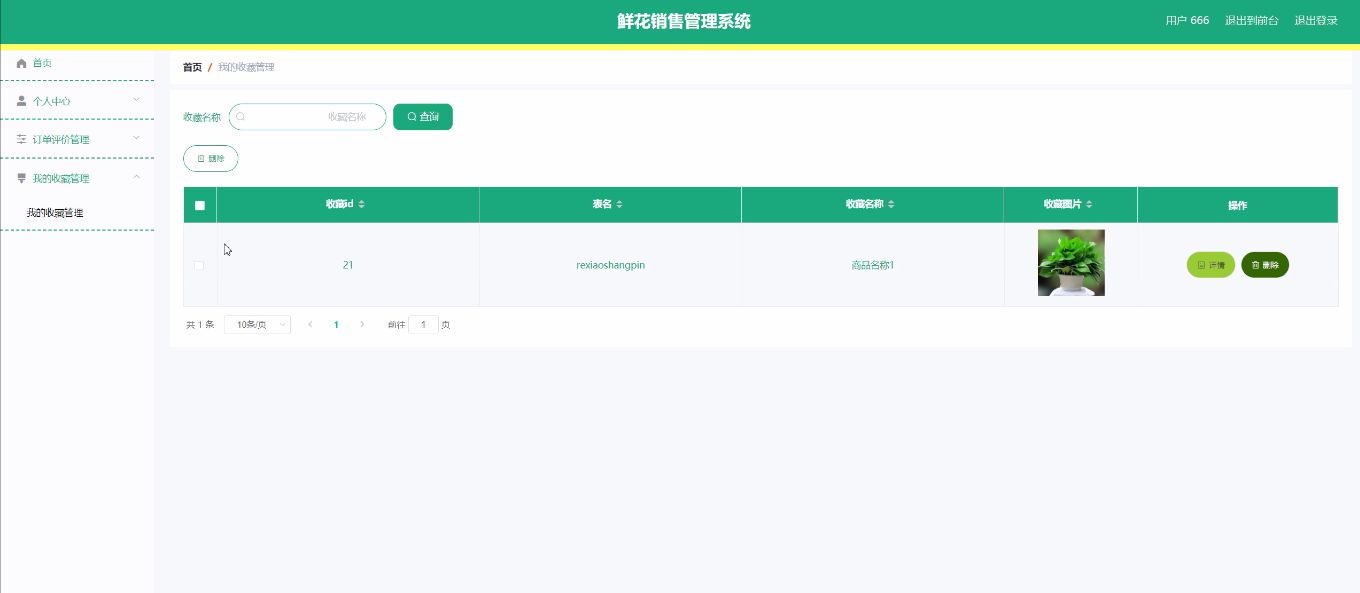
Task: Click the dark green 删除 row button
Action: click(x=1265, y=265)
